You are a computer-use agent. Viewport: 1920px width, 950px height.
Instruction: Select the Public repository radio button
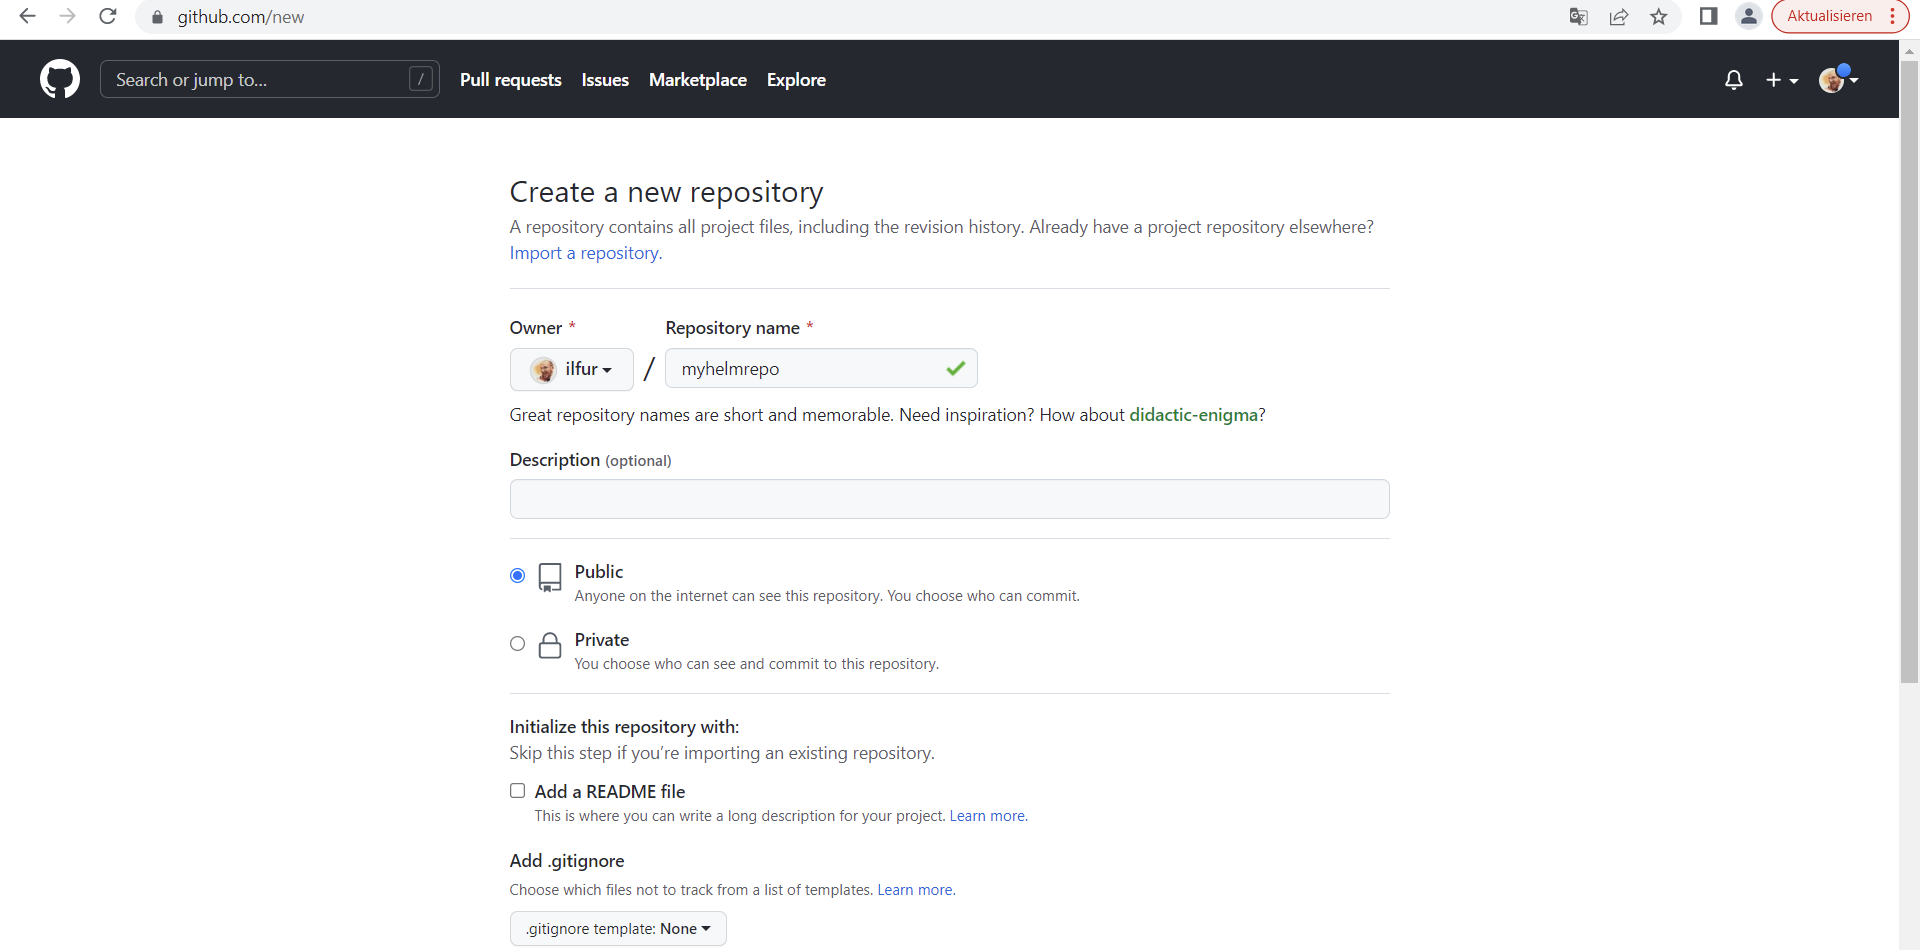[x=517, y=575]
